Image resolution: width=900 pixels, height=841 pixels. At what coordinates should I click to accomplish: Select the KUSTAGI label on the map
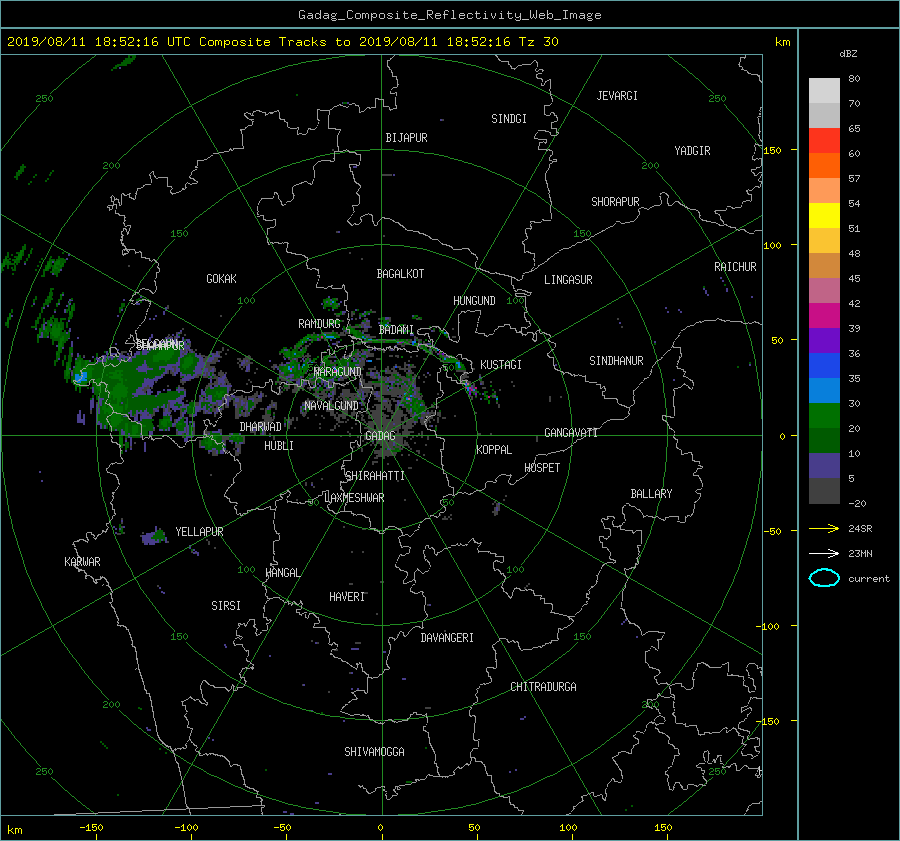(x=501, y=365)
